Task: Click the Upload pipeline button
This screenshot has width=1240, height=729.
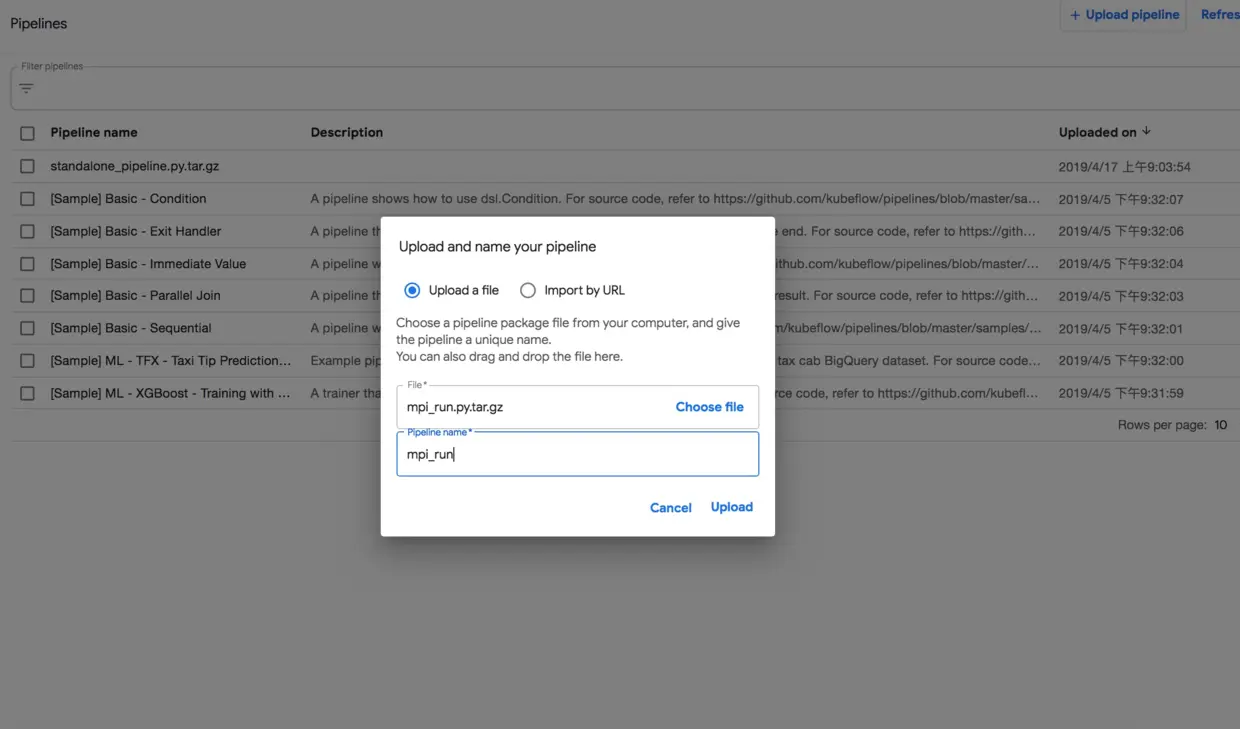Action: pyautogui.click(x=1124, y=15)
